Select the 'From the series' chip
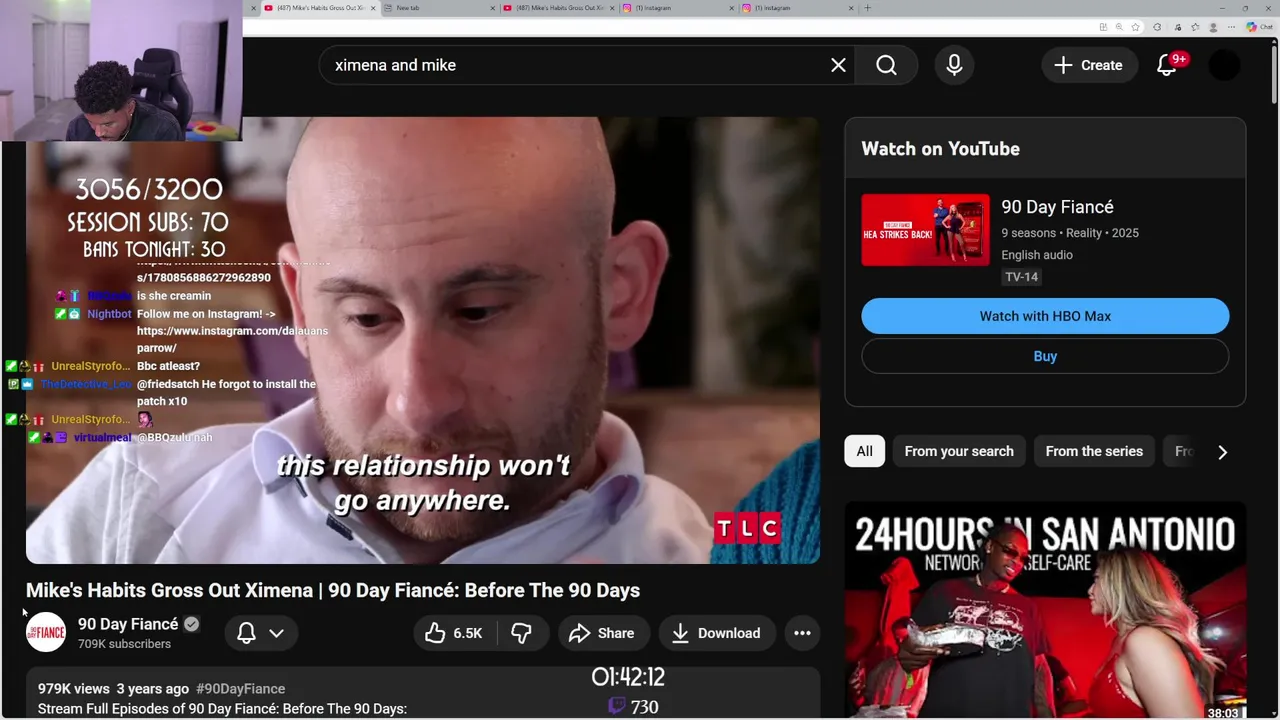This screenshot has width=1280, height=720. (x=1094, y=451)
